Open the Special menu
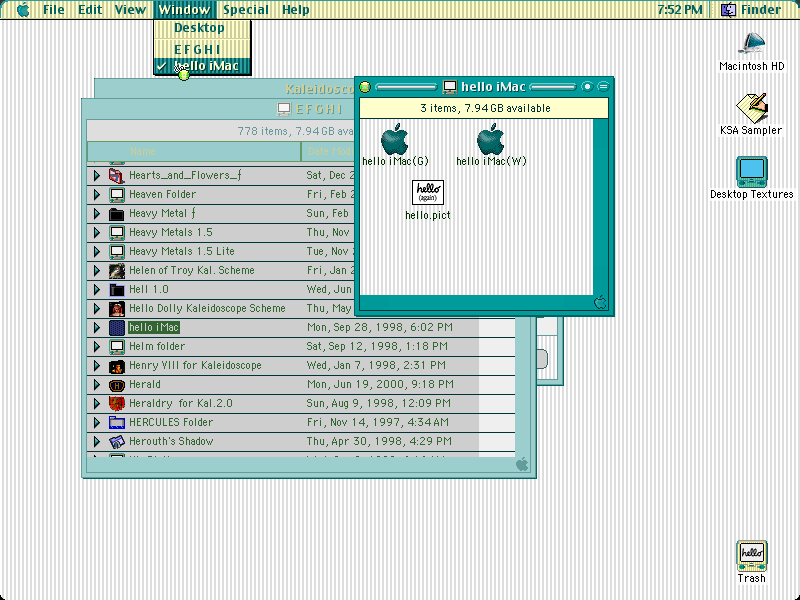800x600 pixels. pos(245,10)
